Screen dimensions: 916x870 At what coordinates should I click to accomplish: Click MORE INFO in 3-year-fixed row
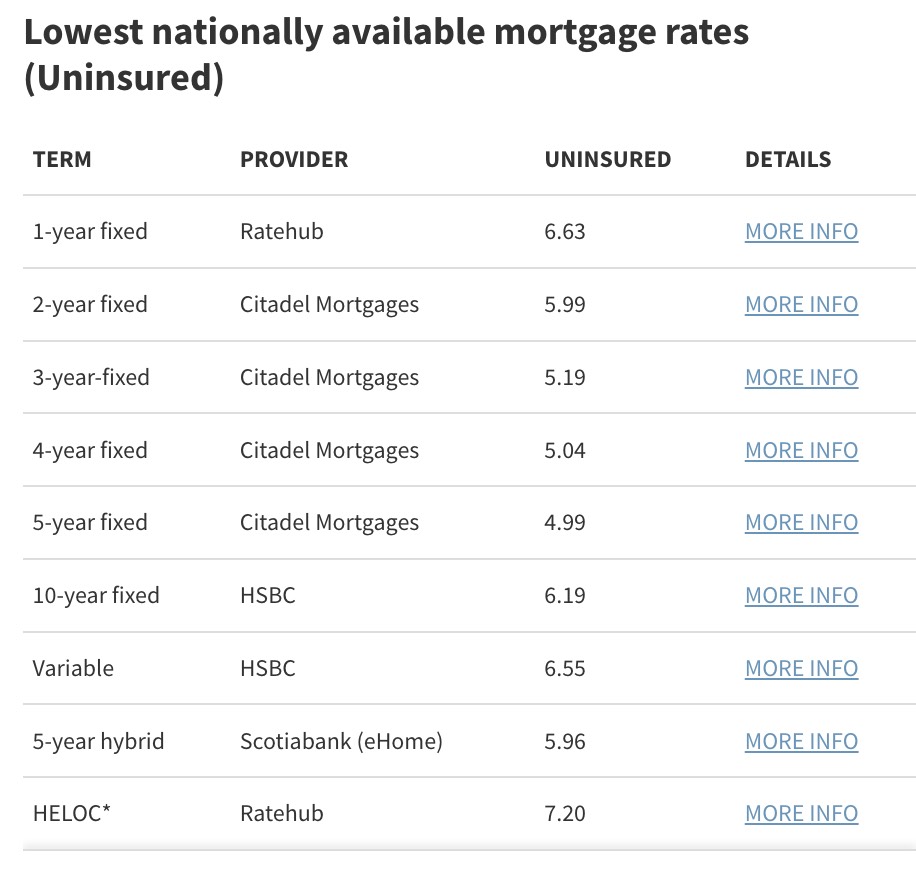(801, 378)
